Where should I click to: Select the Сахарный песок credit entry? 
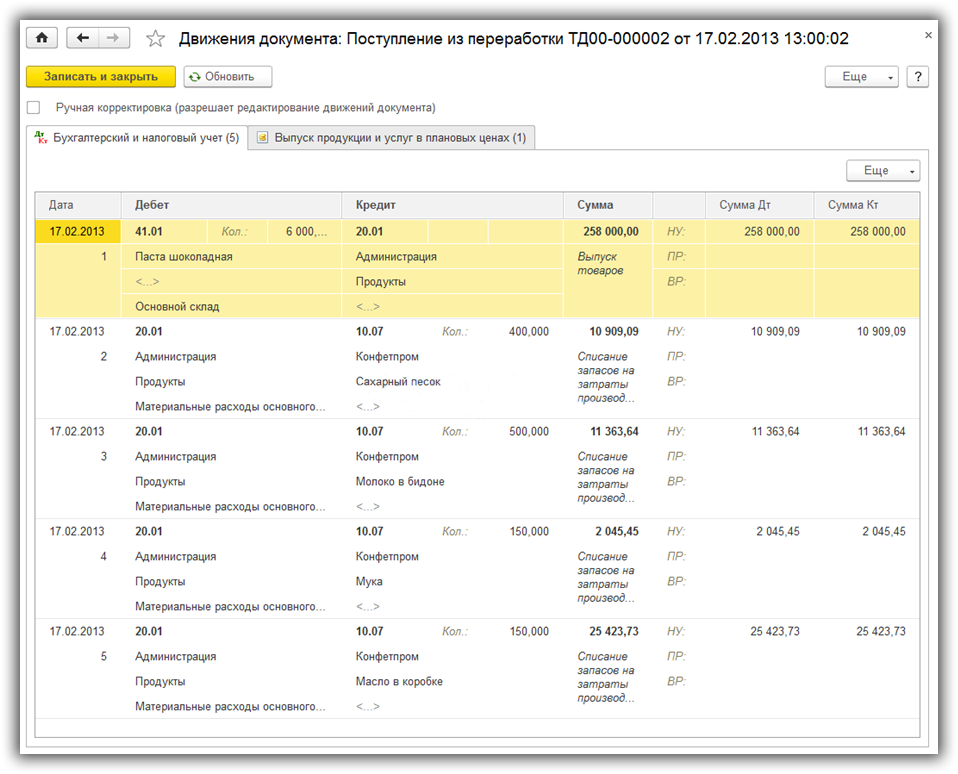pos(398,382)
